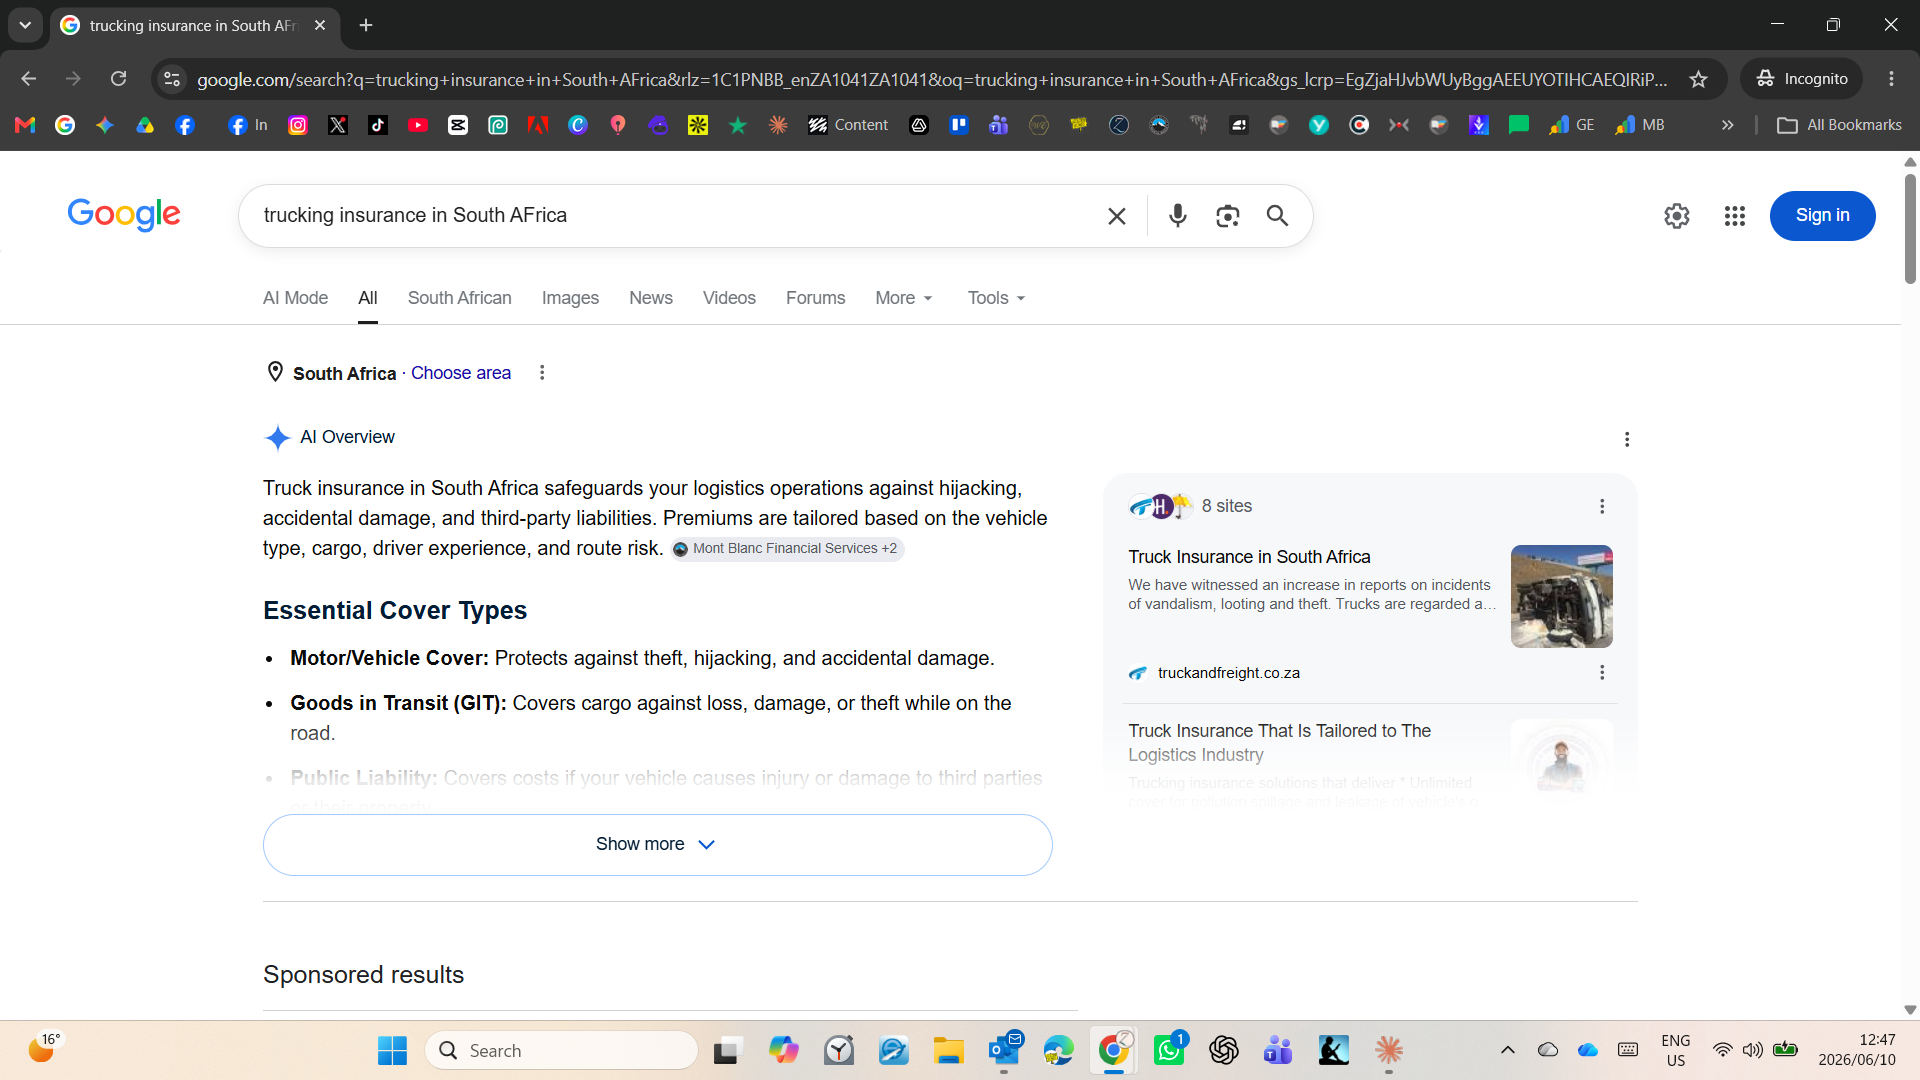Click in the Google search input field

click(675, 216)
